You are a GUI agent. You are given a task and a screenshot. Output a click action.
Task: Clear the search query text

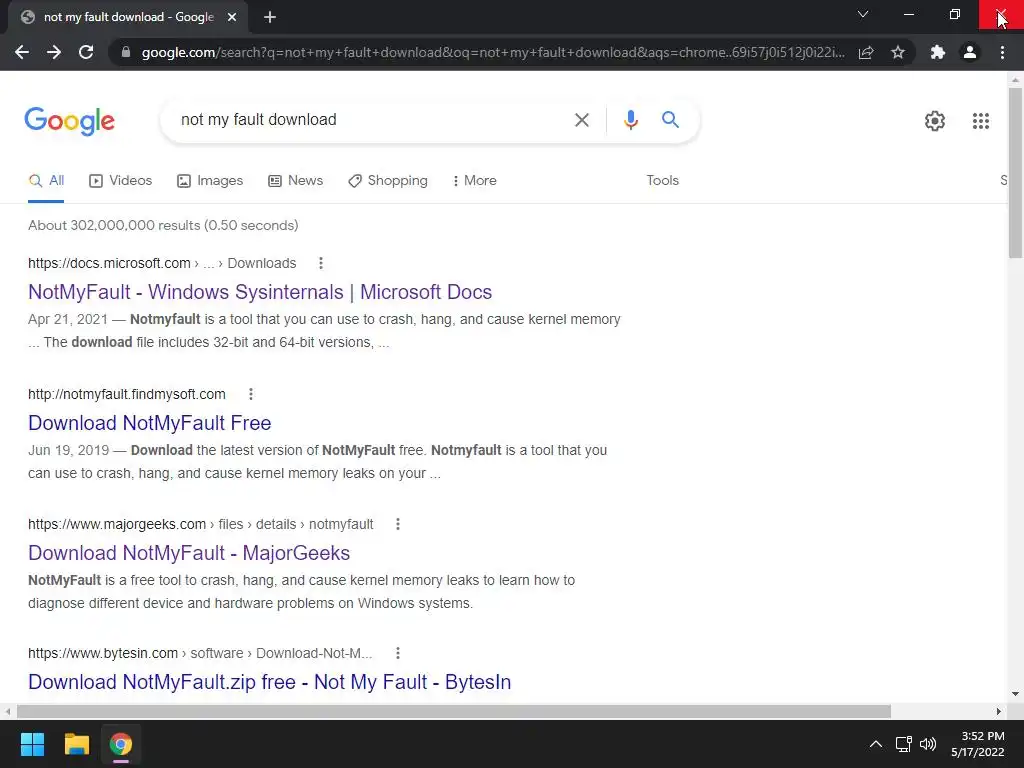point(581,120)
